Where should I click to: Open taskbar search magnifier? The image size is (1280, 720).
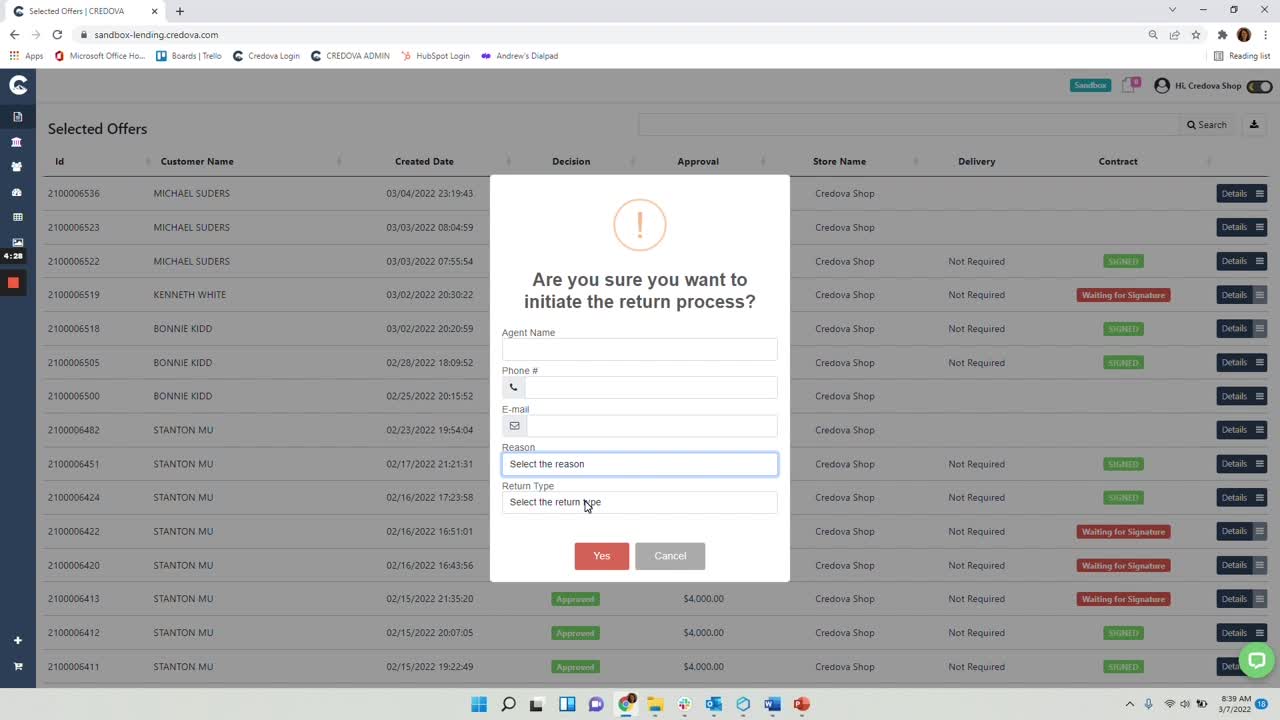click(508, 704)
